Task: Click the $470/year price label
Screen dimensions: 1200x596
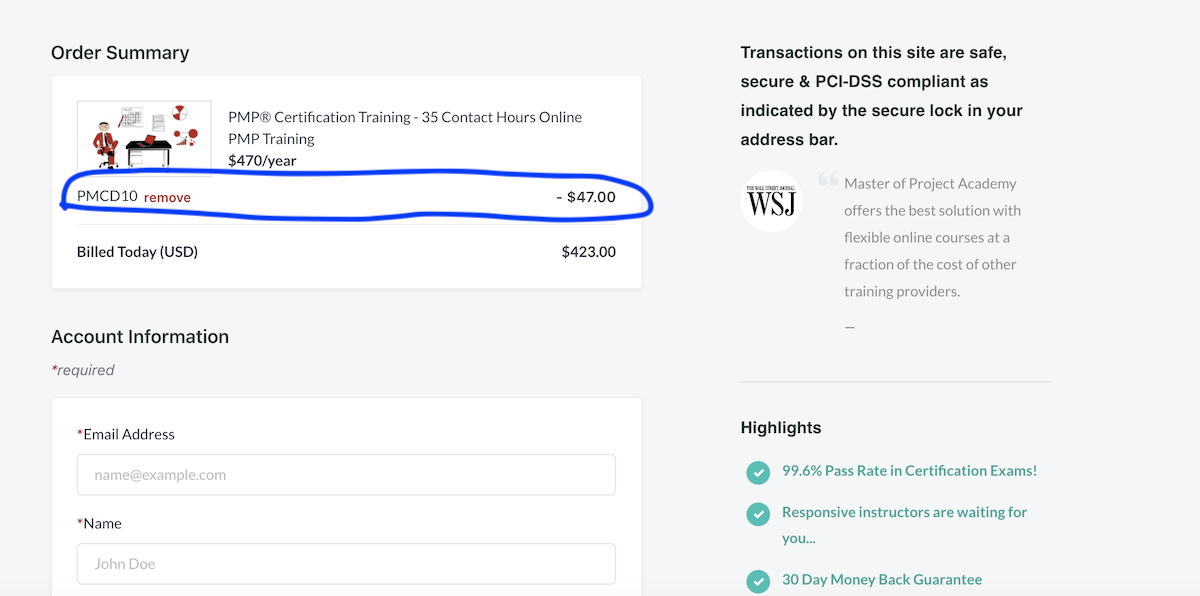Action: click(x=262, y=160)
